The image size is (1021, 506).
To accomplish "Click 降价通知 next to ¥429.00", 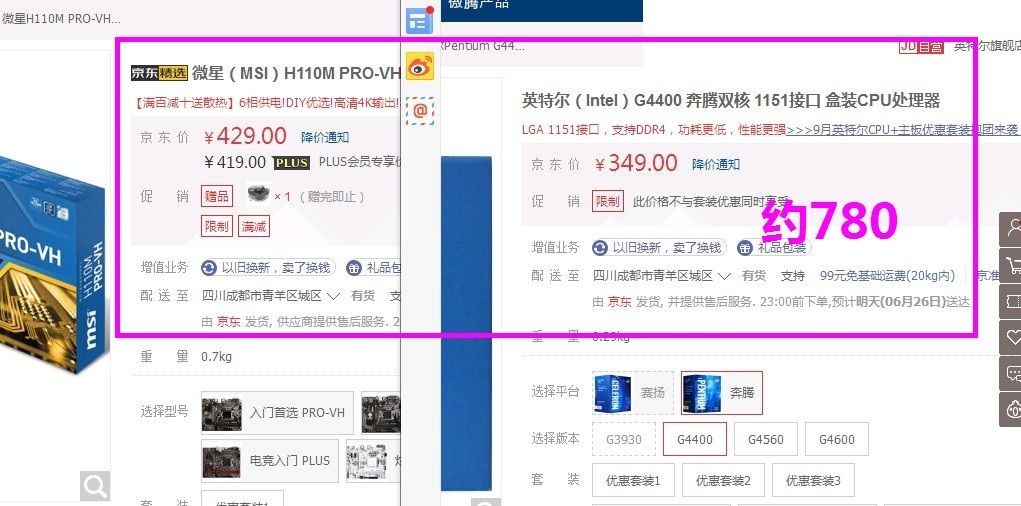I will tap(325, 137).
